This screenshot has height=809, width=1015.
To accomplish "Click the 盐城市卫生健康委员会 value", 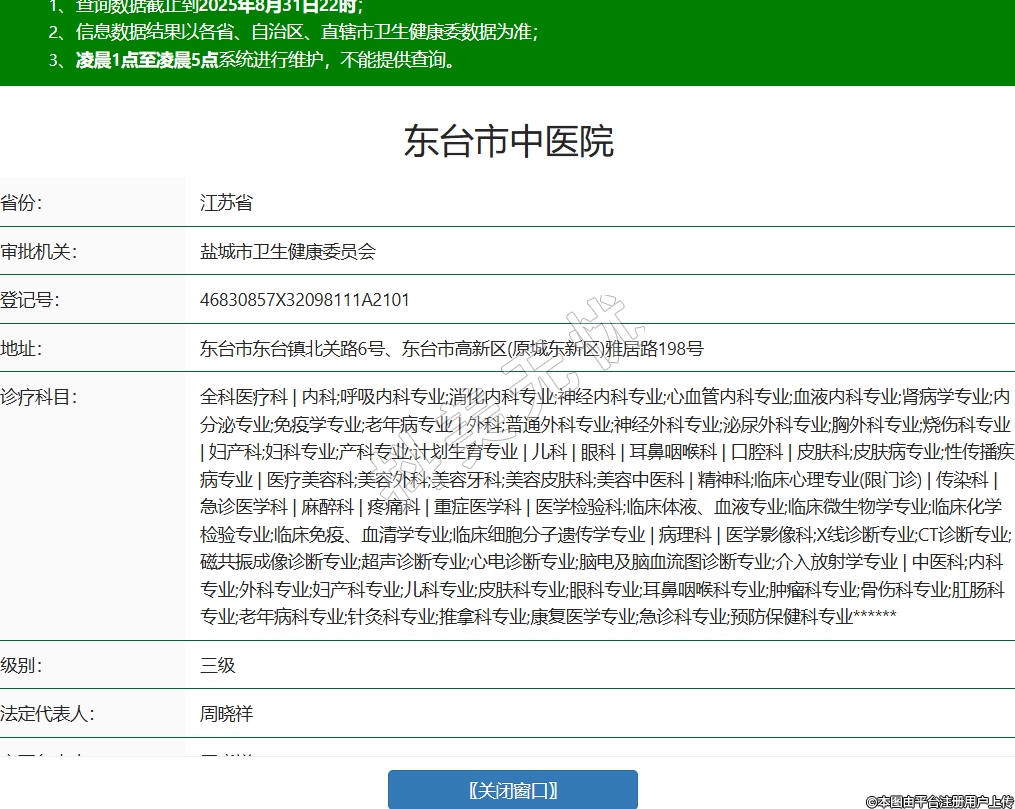I will [287, 252].
